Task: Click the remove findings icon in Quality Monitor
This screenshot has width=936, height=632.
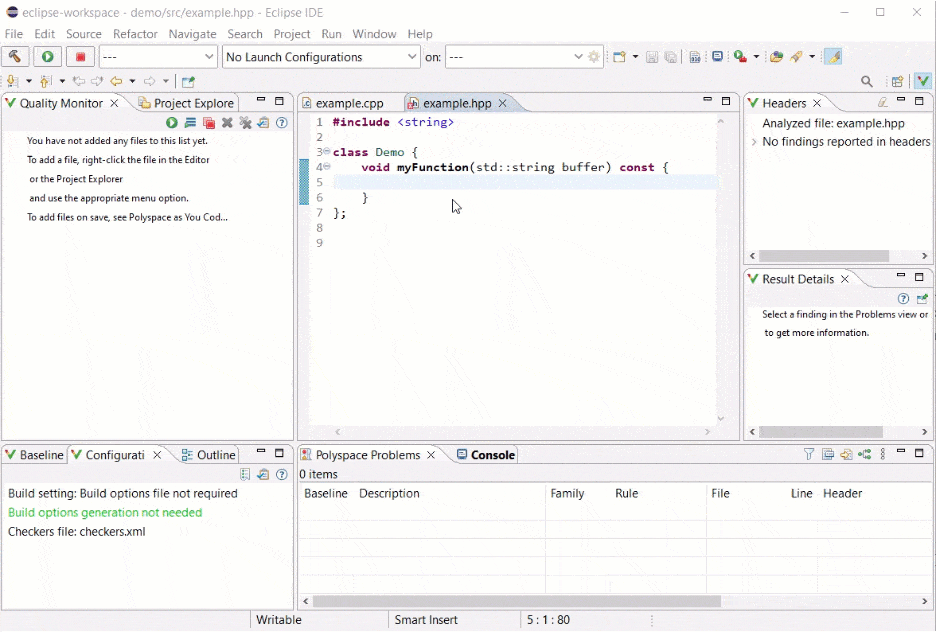Action: 228,123
